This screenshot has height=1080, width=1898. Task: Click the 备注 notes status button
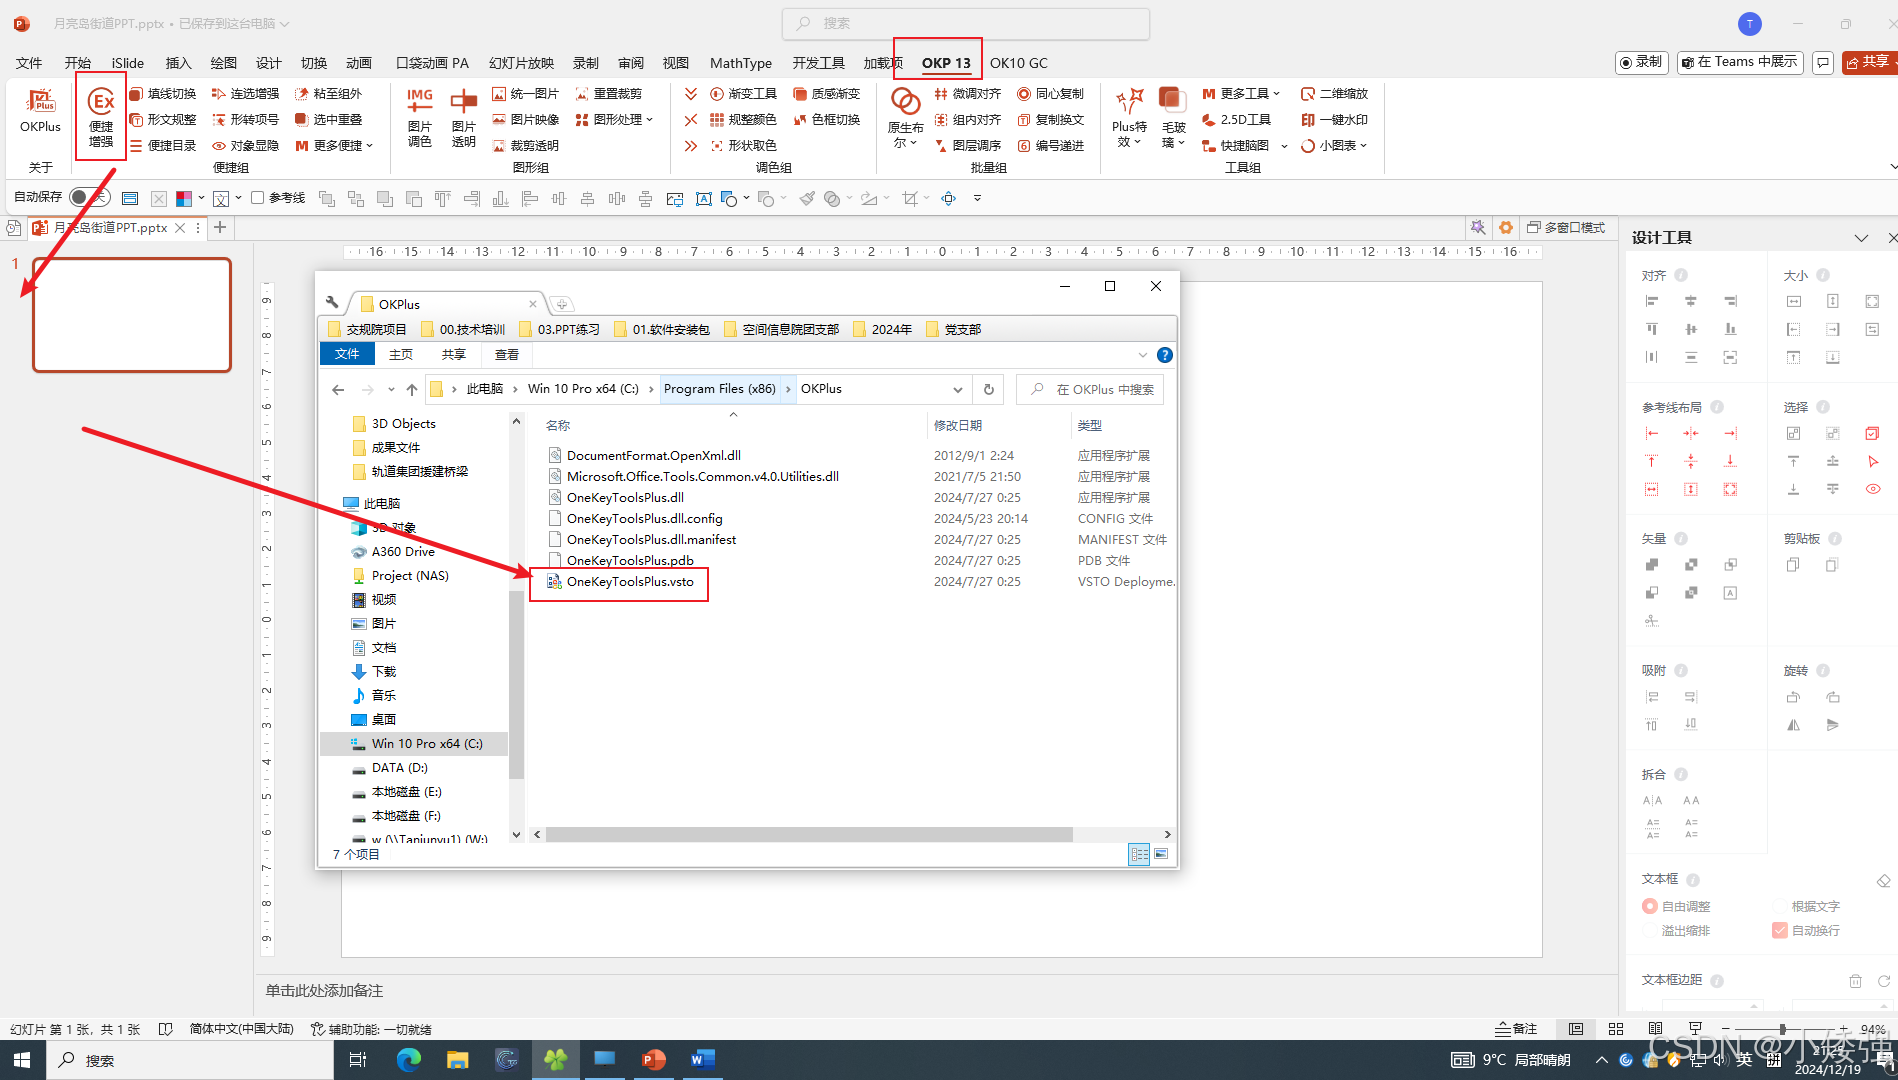pos(1516,1029)
